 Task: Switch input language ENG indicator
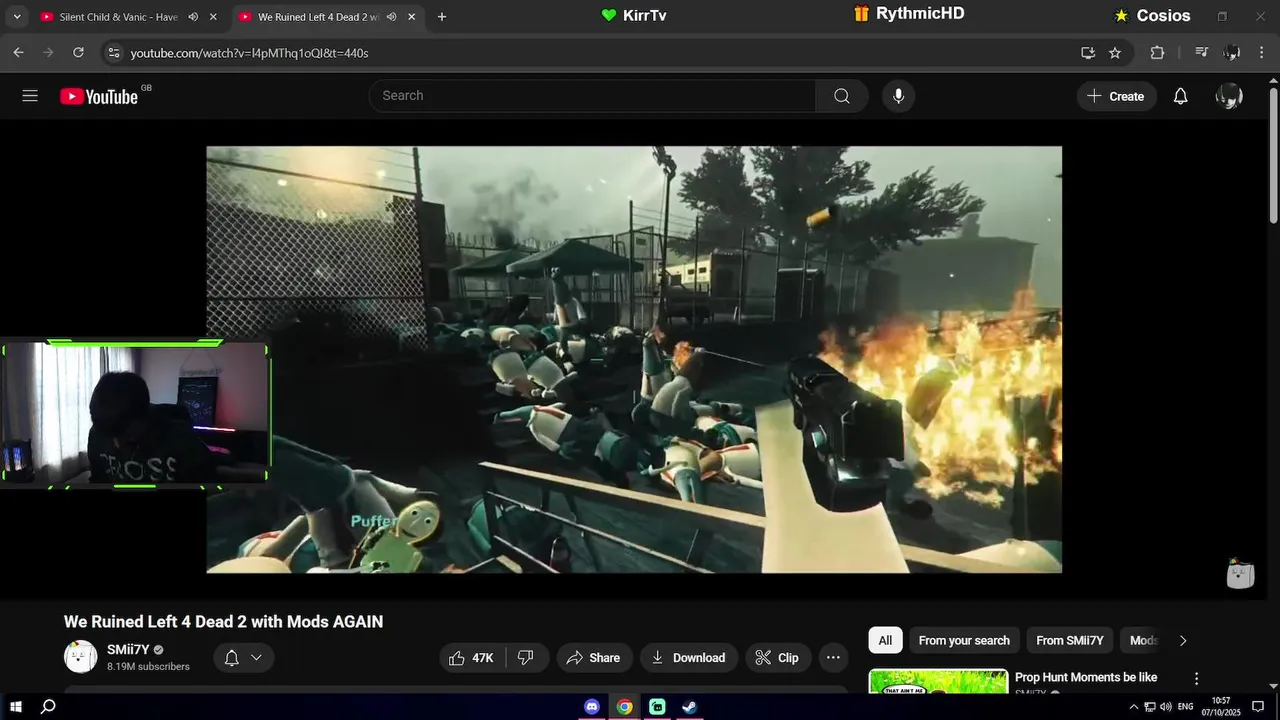click(1186, 707)
